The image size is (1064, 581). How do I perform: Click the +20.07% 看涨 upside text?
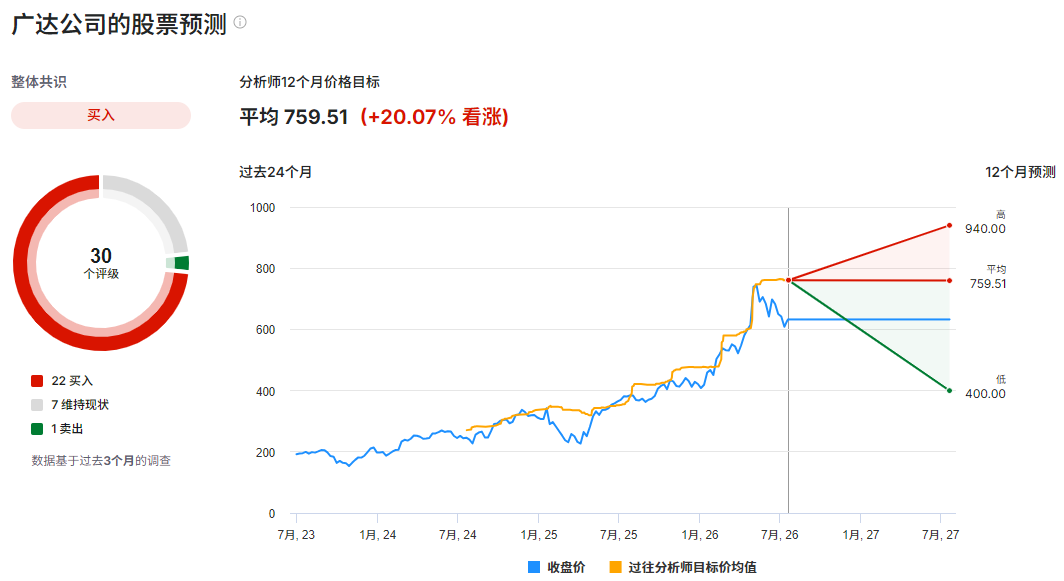[x=434, y=117]
